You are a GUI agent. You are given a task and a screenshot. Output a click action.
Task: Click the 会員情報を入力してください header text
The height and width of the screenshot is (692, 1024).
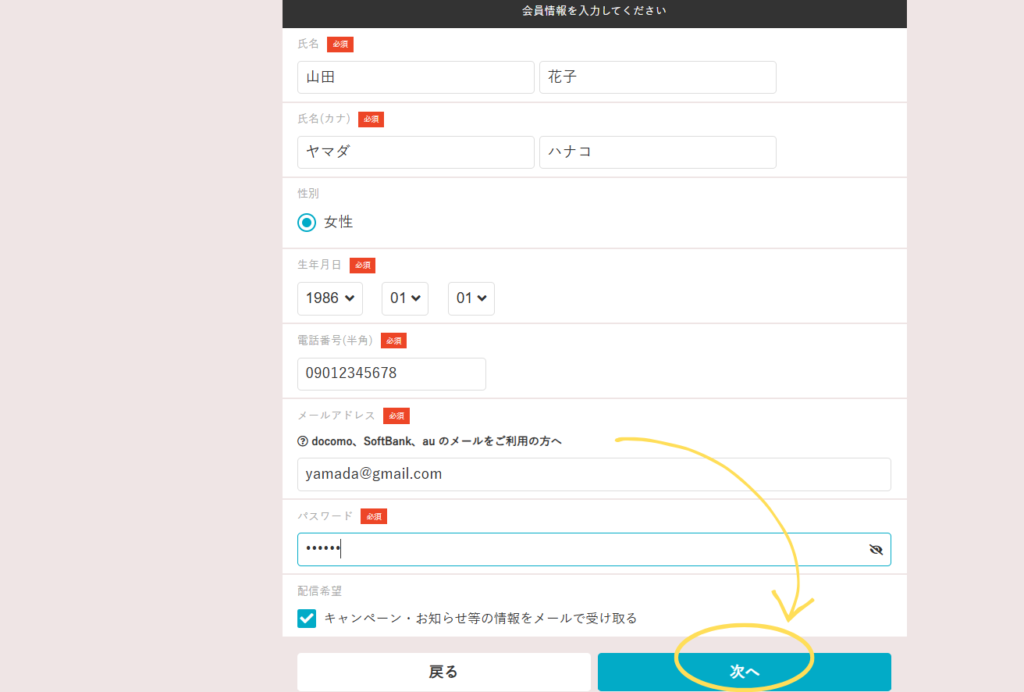click(x=594, y=10)
